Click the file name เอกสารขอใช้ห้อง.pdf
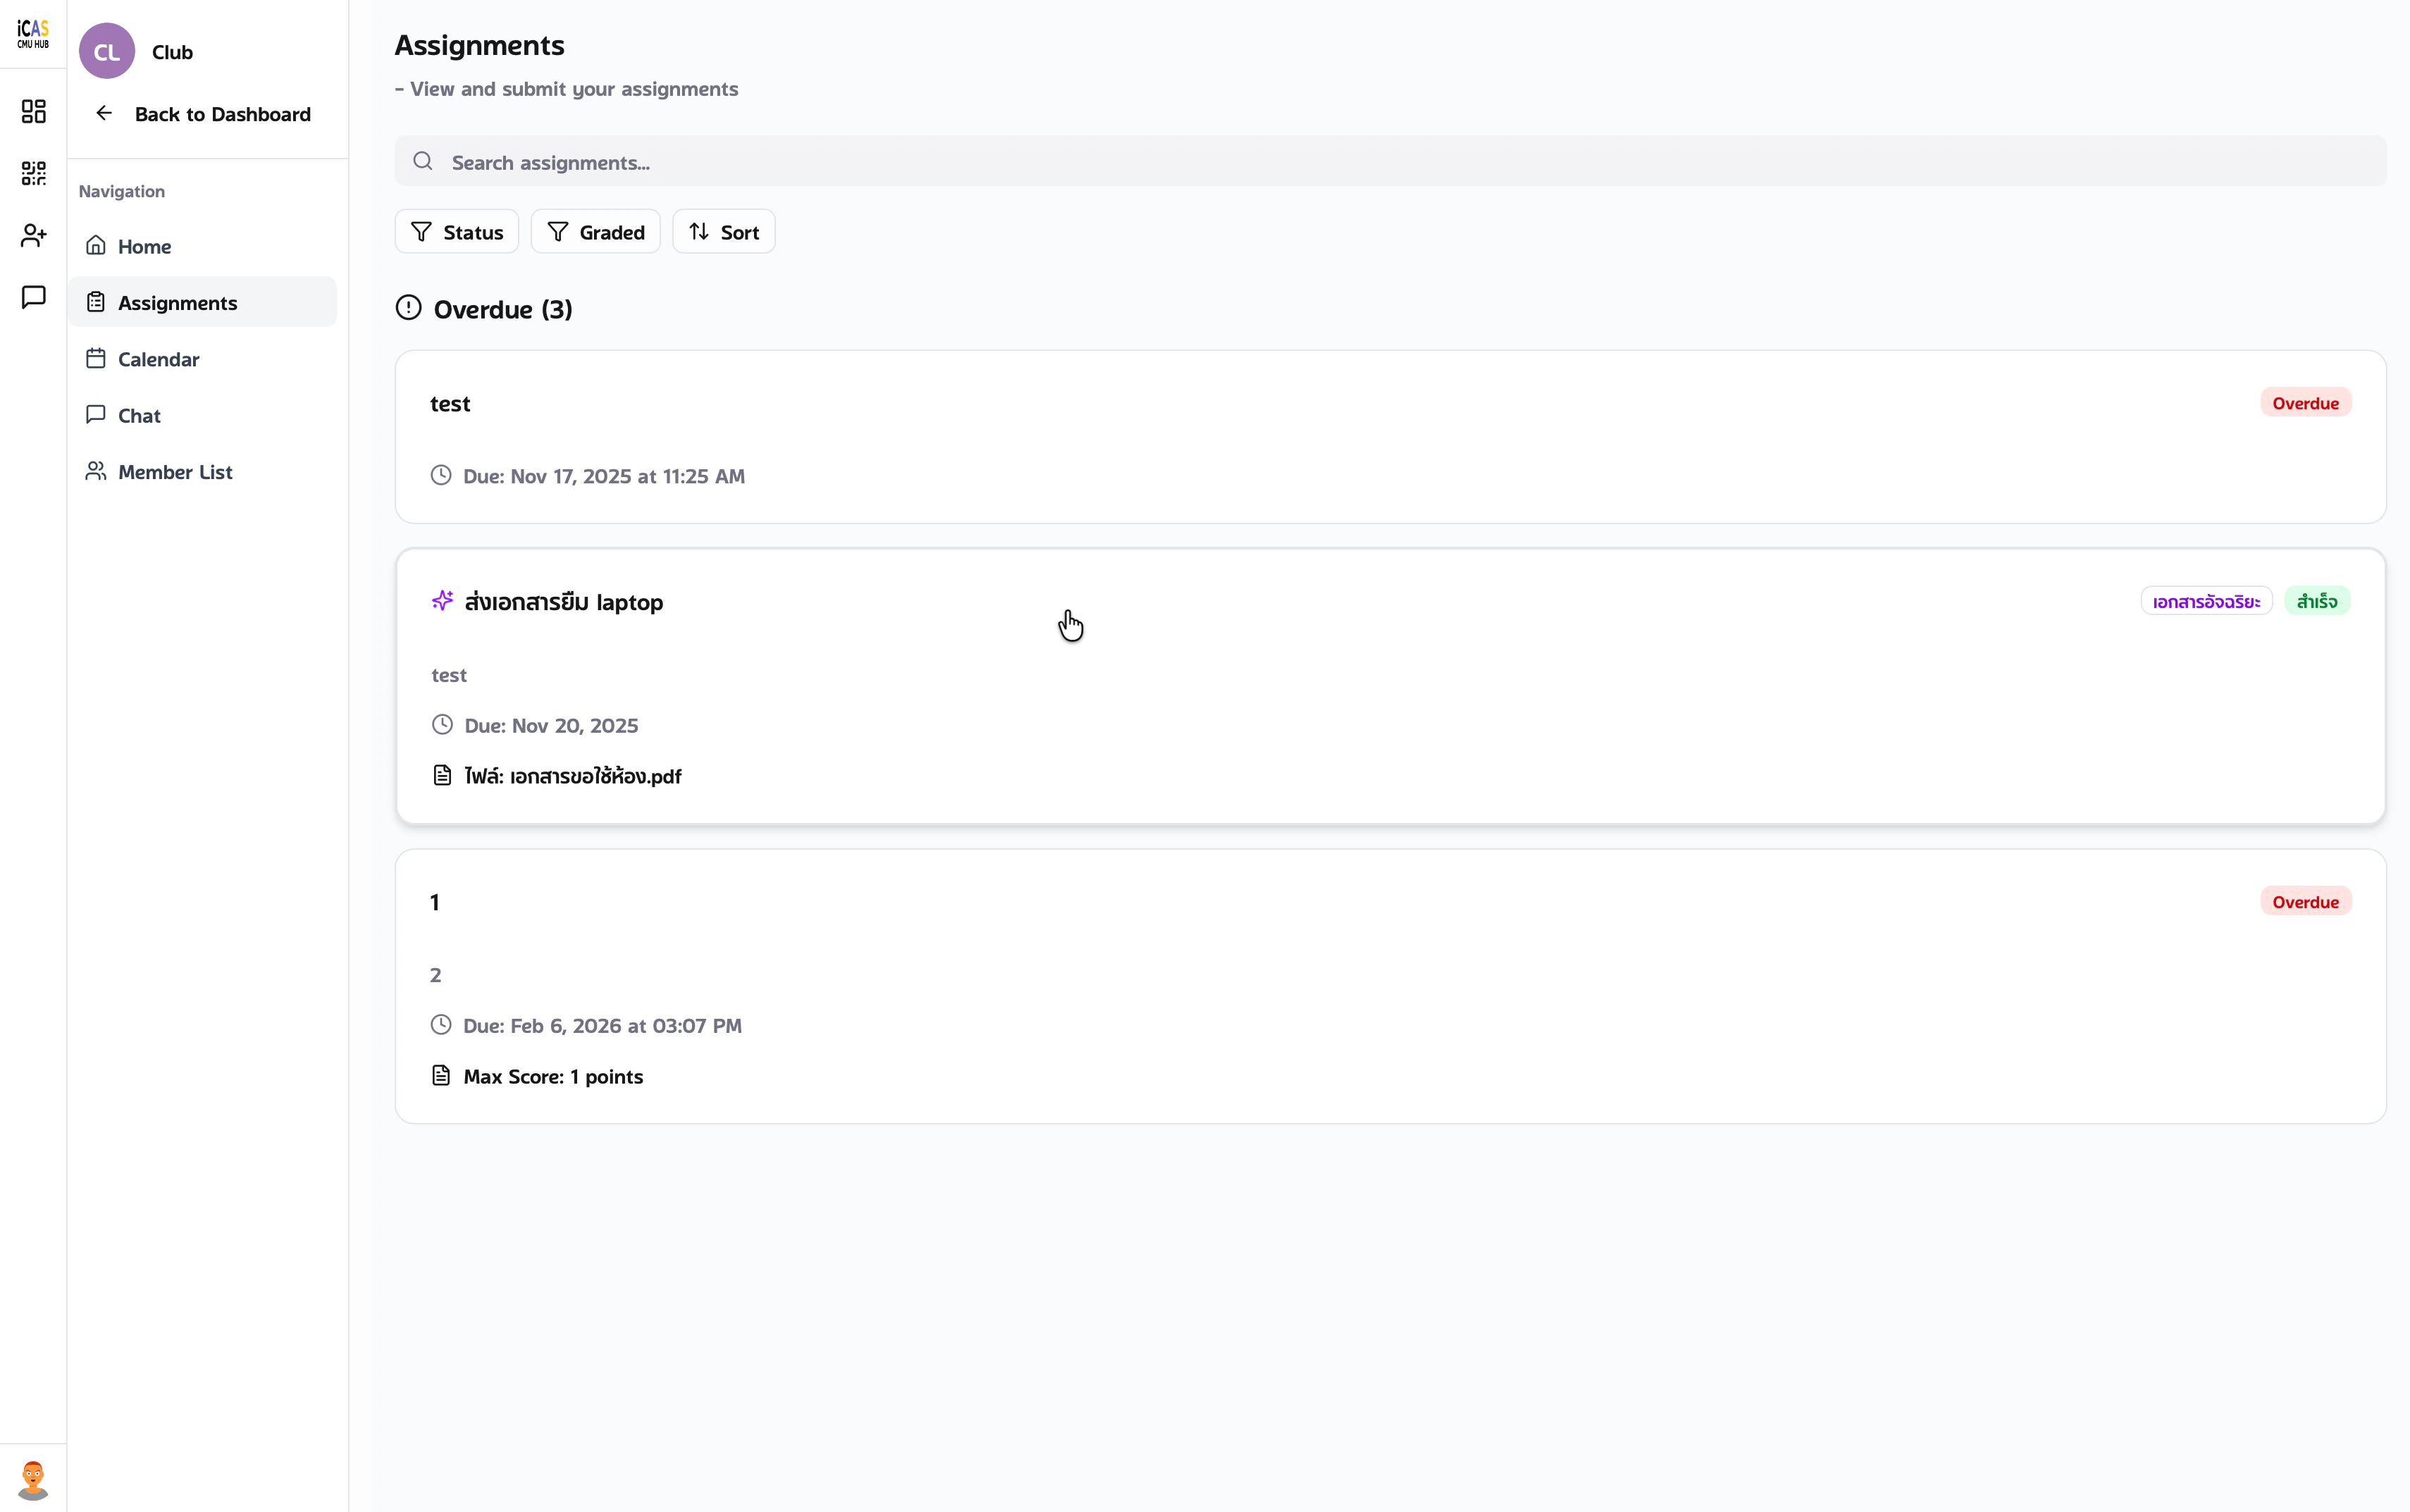This screenshot has width=2410, height=1512. point(596,776)
